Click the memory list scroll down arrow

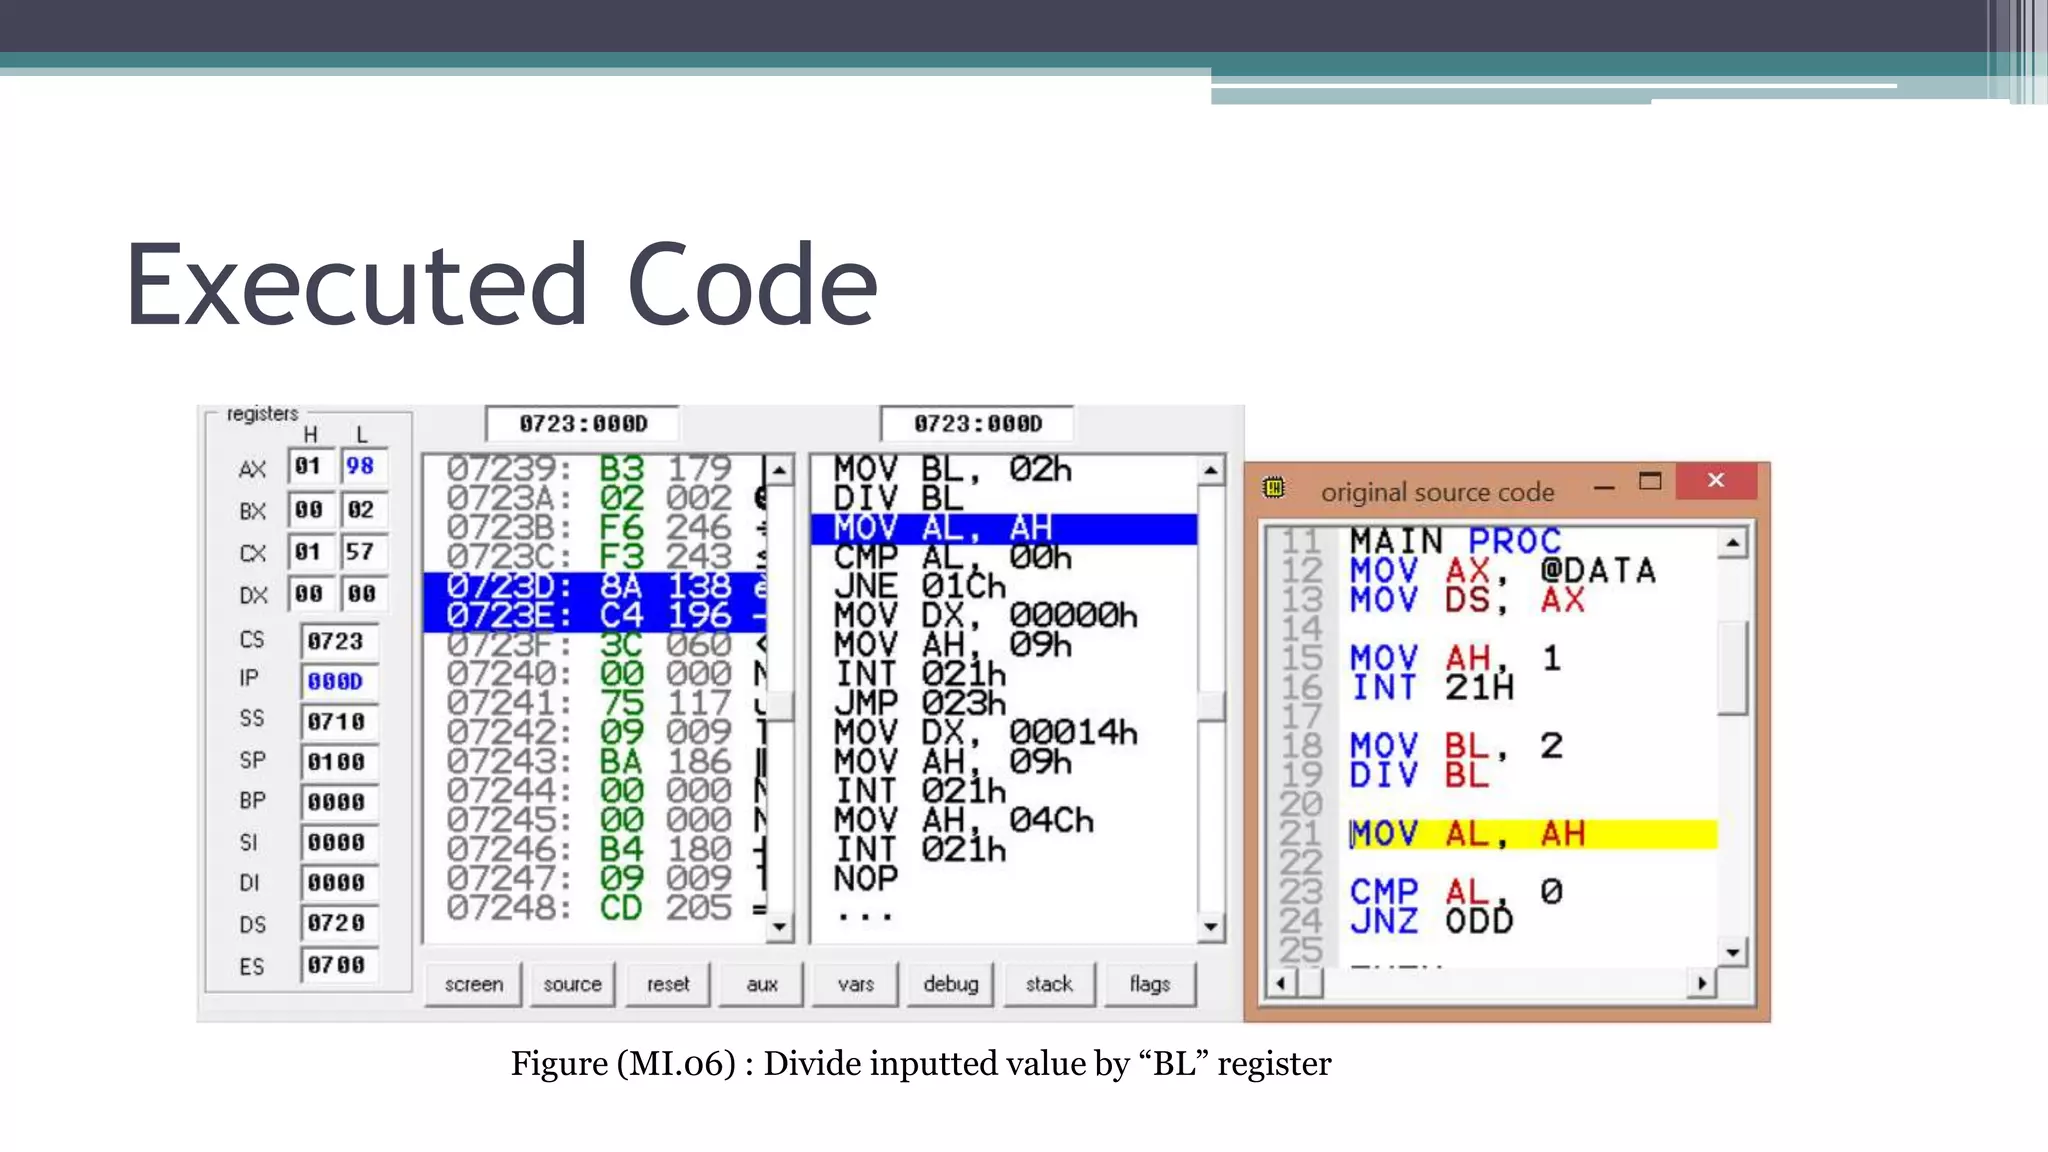(780, 927)
